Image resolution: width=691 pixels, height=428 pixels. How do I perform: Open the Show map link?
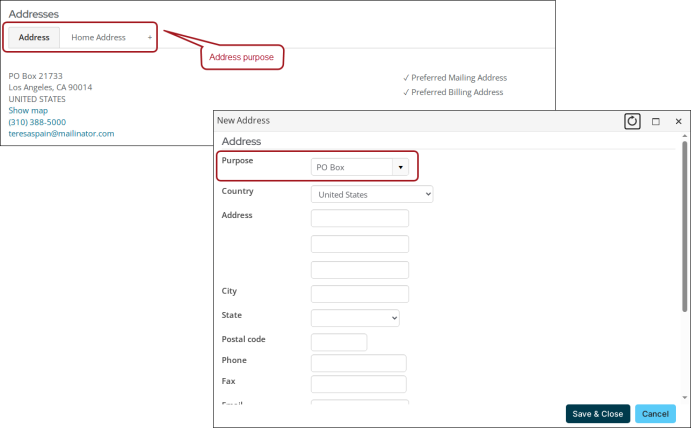pos(28,111)
